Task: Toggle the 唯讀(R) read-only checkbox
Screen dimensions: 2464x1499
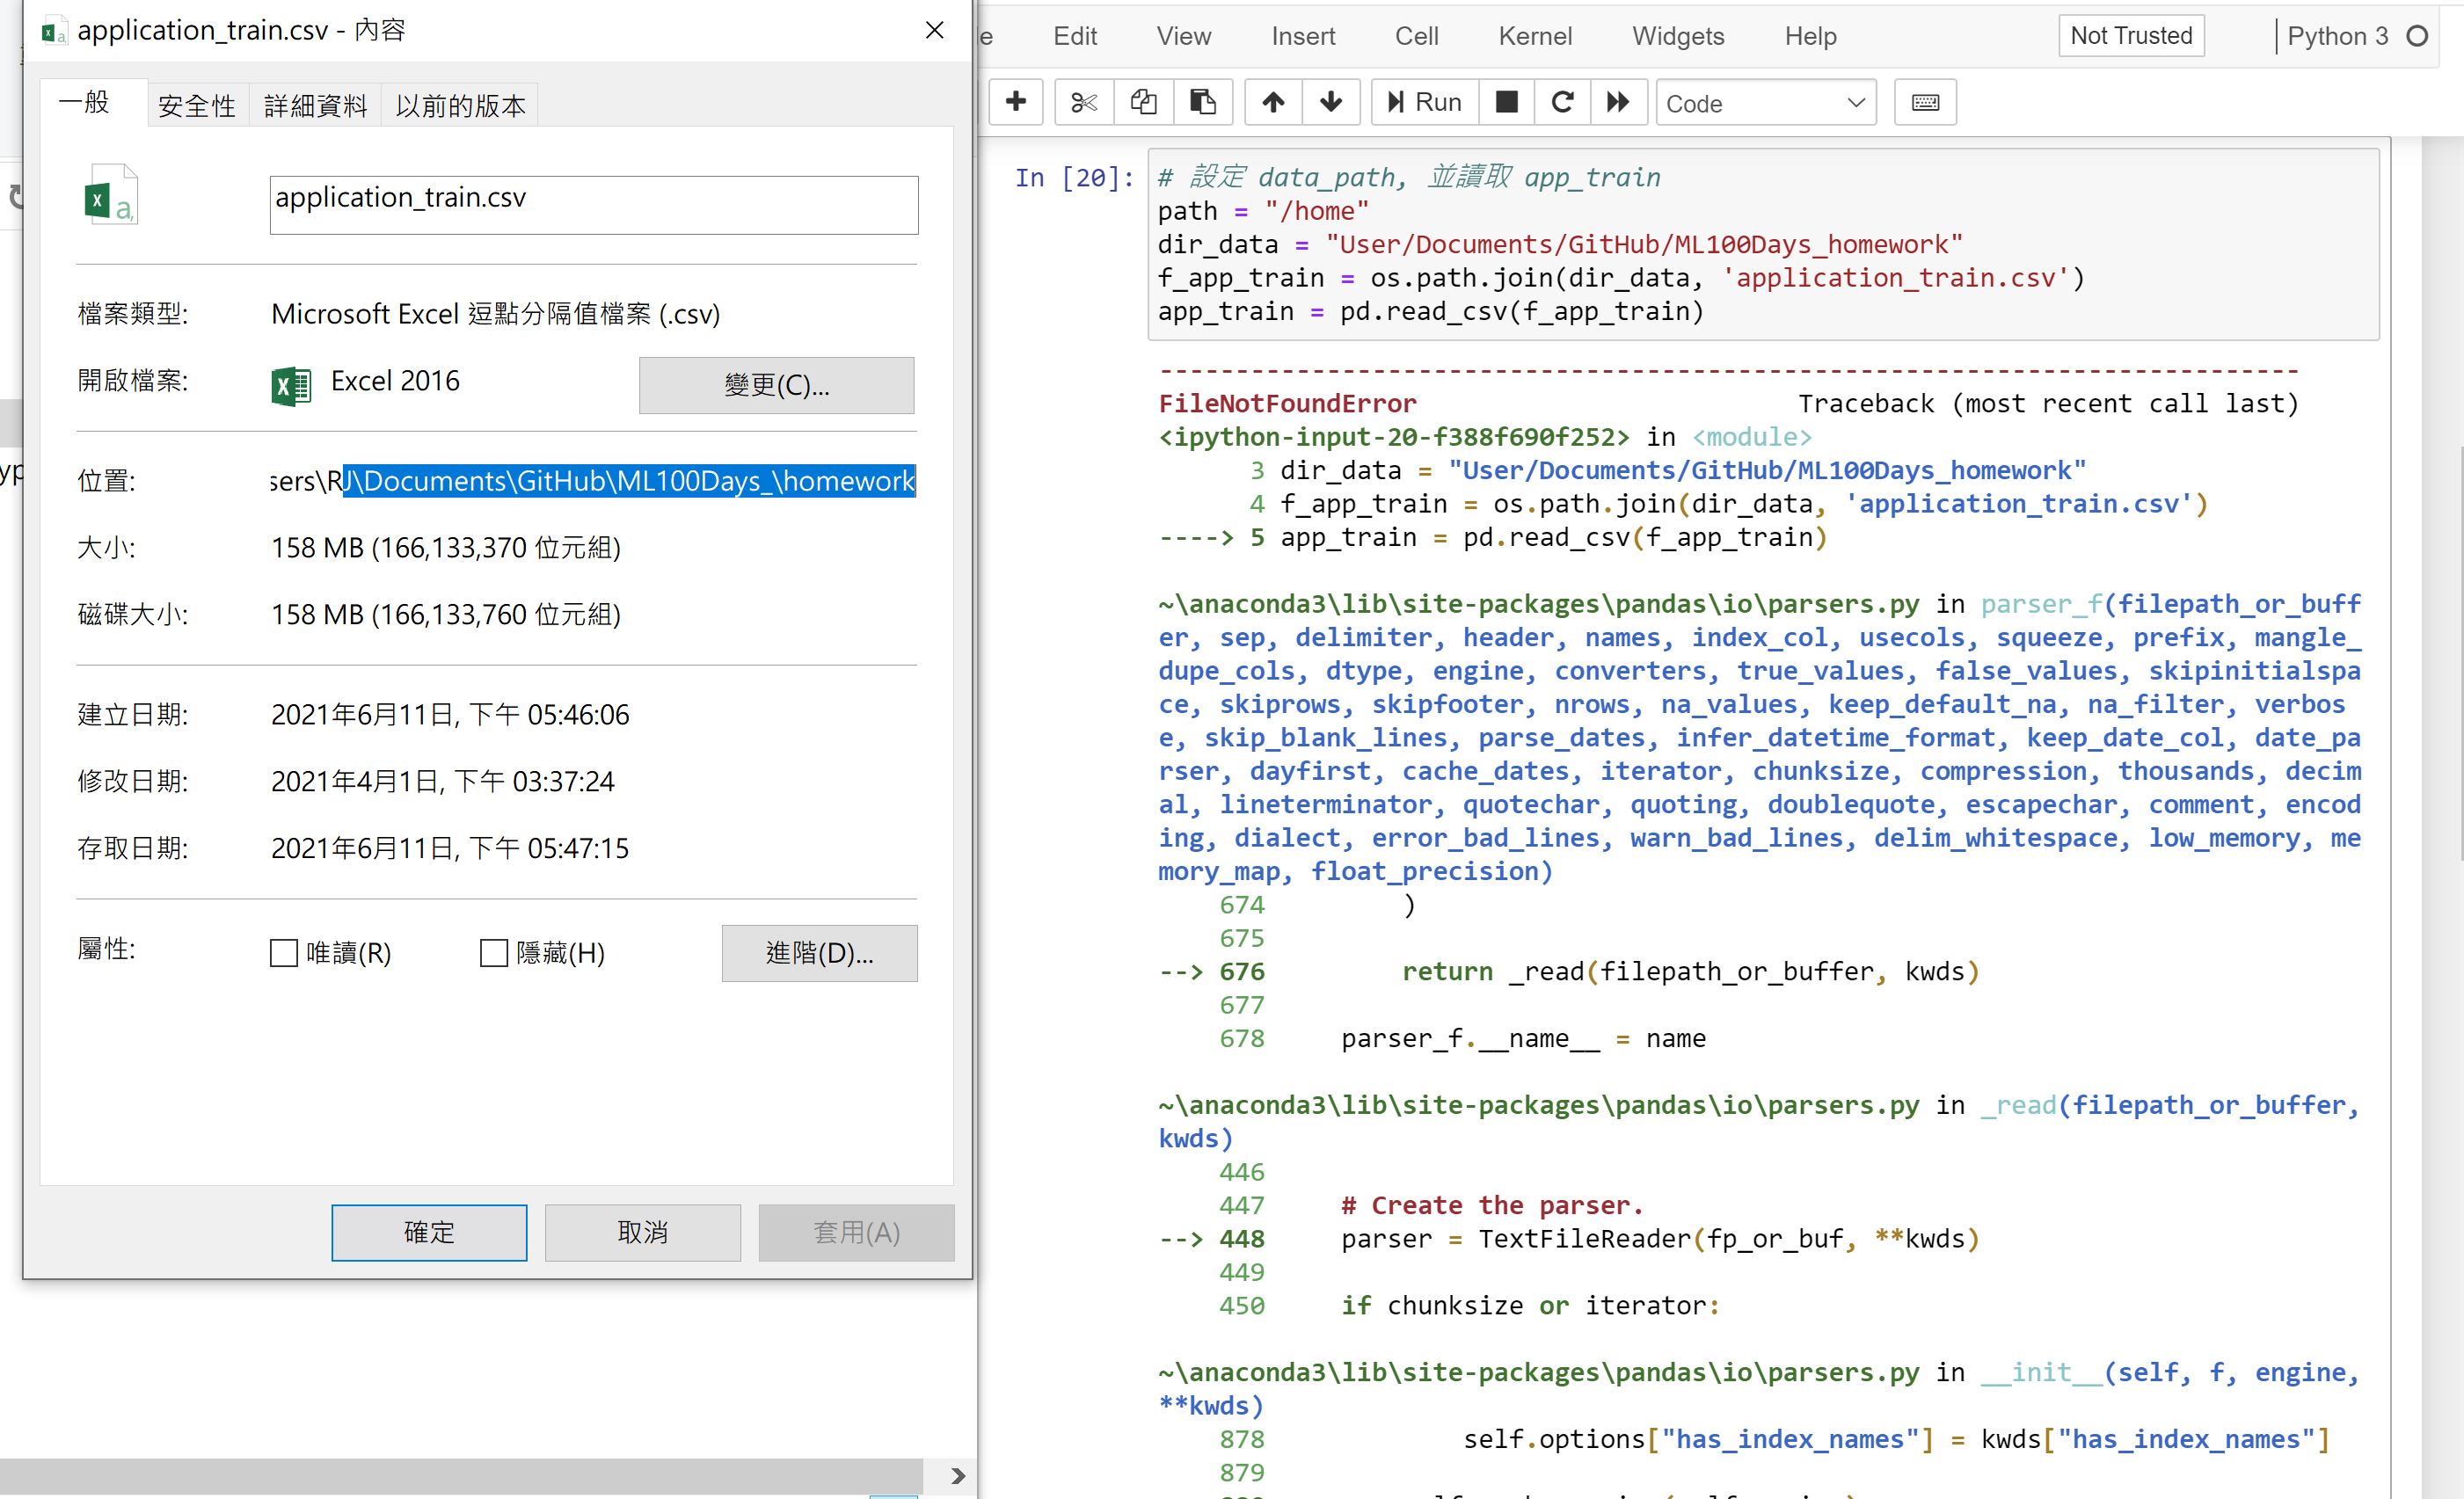Action: coord(284,953)
